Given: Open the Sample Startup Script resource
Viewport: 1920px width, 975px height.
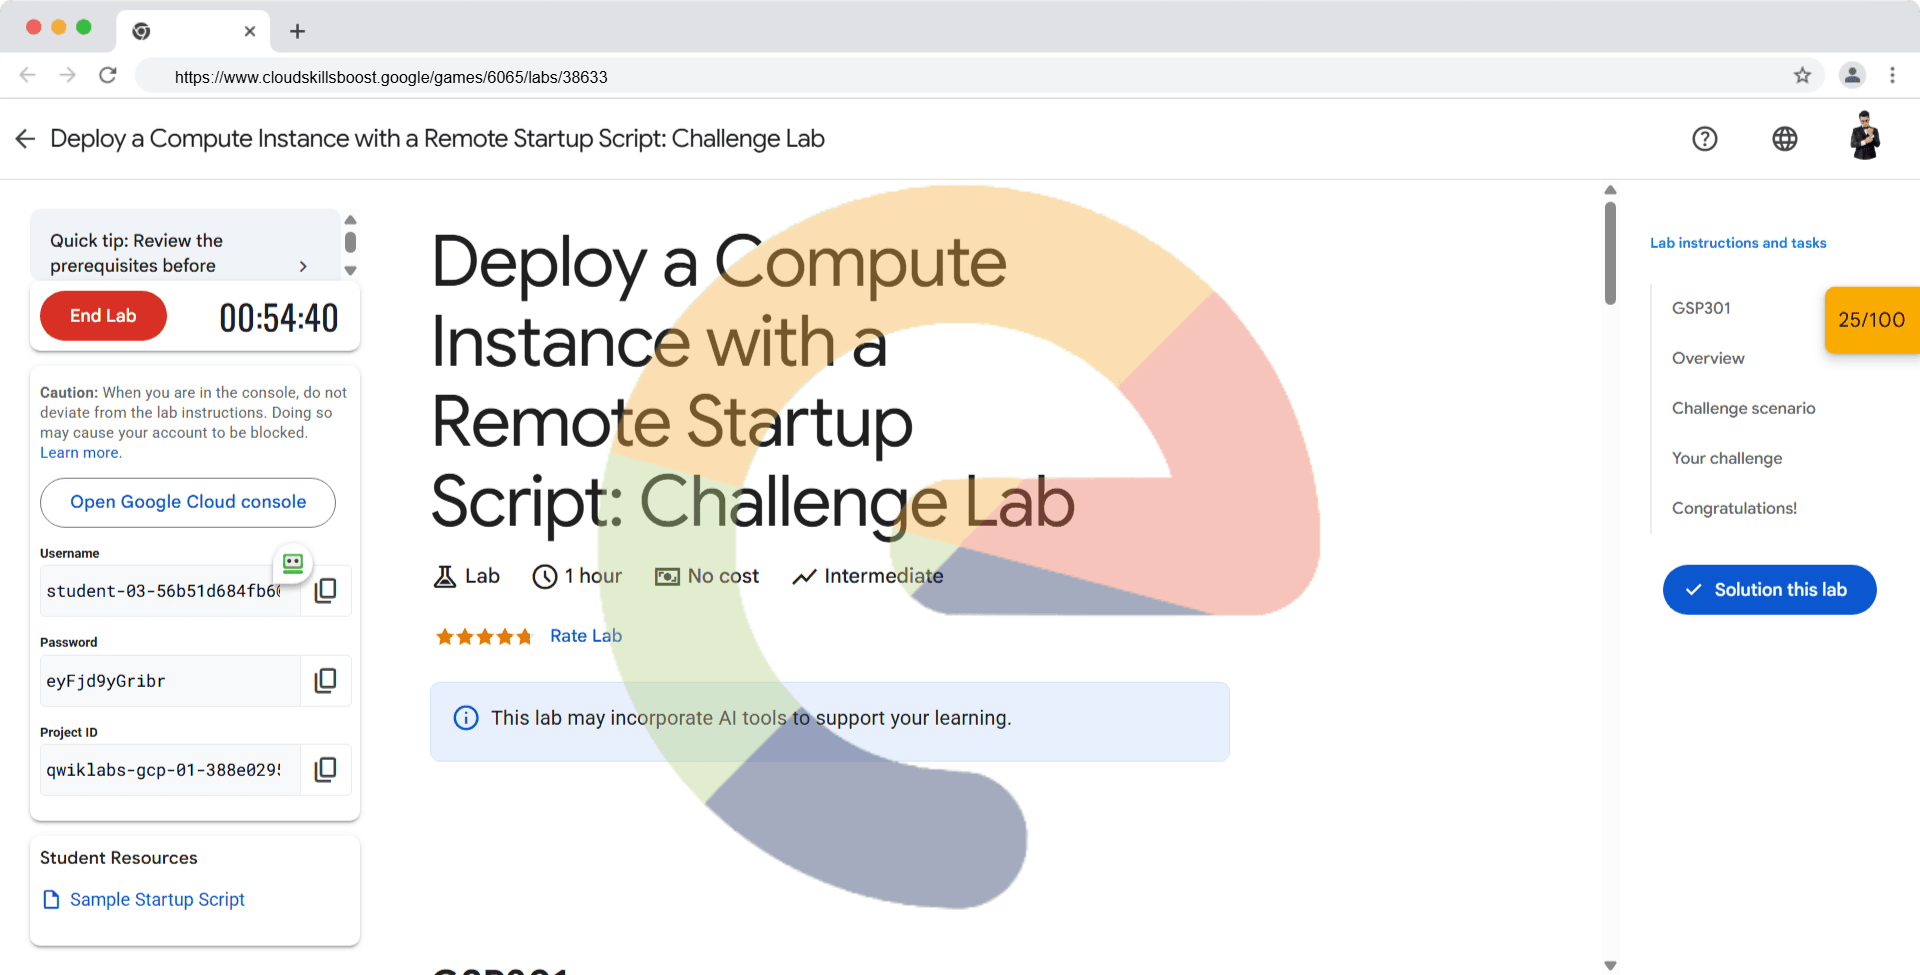Looking at the screenshot, I should click(157, 900).
